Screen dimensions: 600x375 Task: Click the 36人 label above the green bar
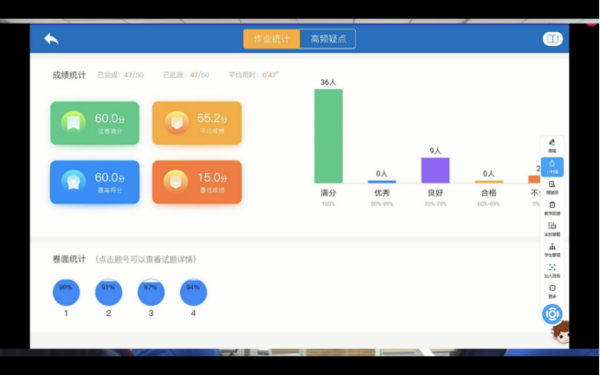pyautogui.click(x=328, y=82)
